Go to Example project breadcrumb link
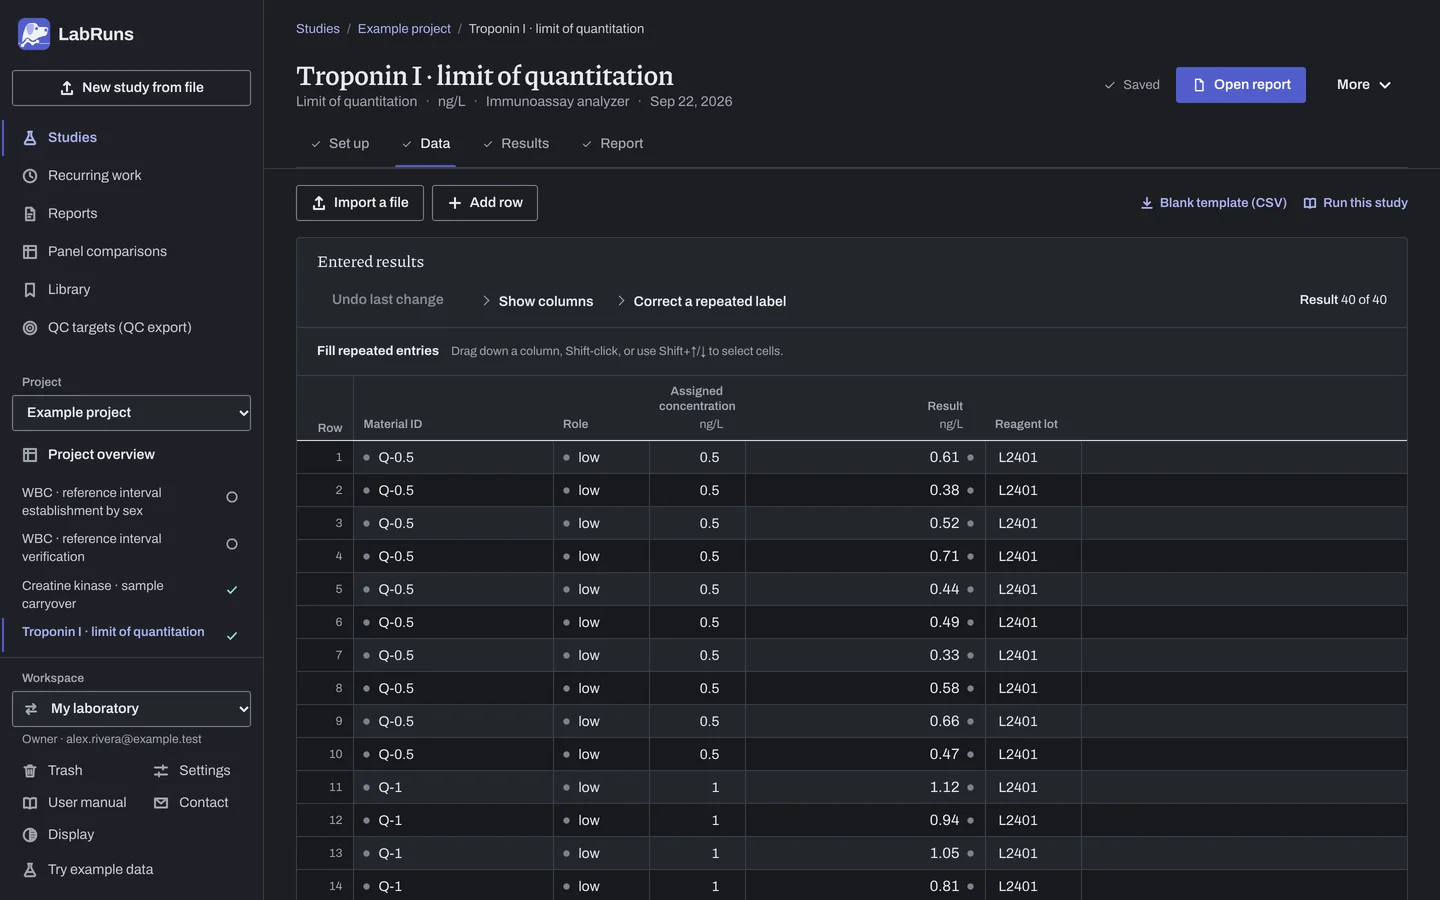The width and height of the screenshot is (1440, 900). tap(404, 29)
